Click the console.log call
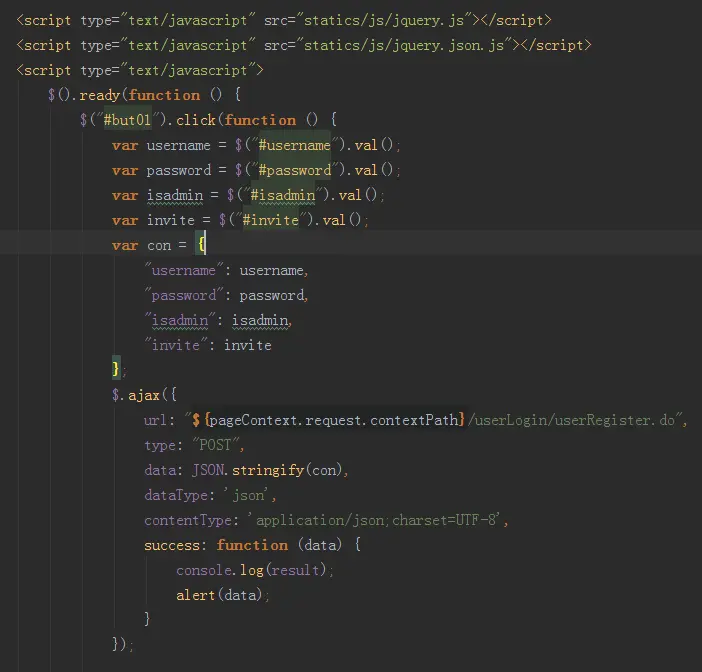The image size is (702, 672). [220, 570]
